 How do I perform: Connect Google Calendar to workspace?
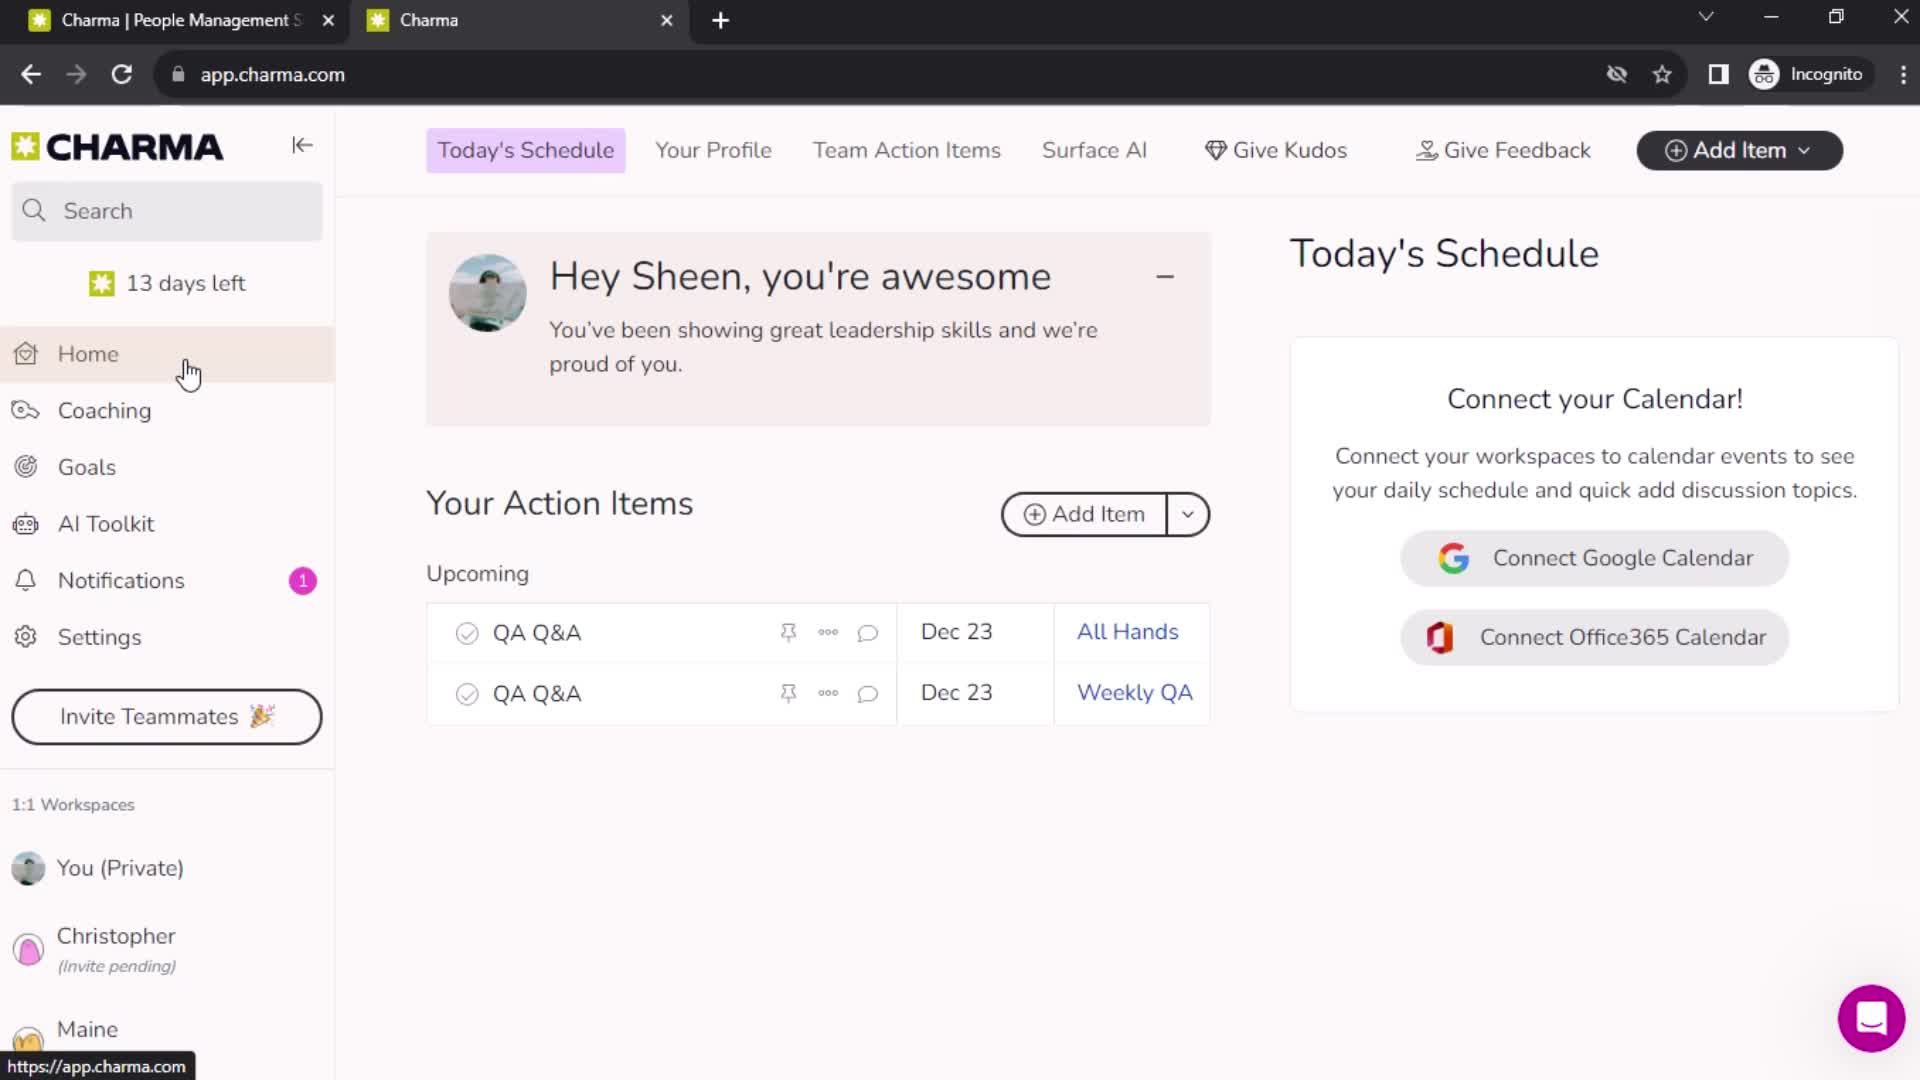tap(1594, 558)
